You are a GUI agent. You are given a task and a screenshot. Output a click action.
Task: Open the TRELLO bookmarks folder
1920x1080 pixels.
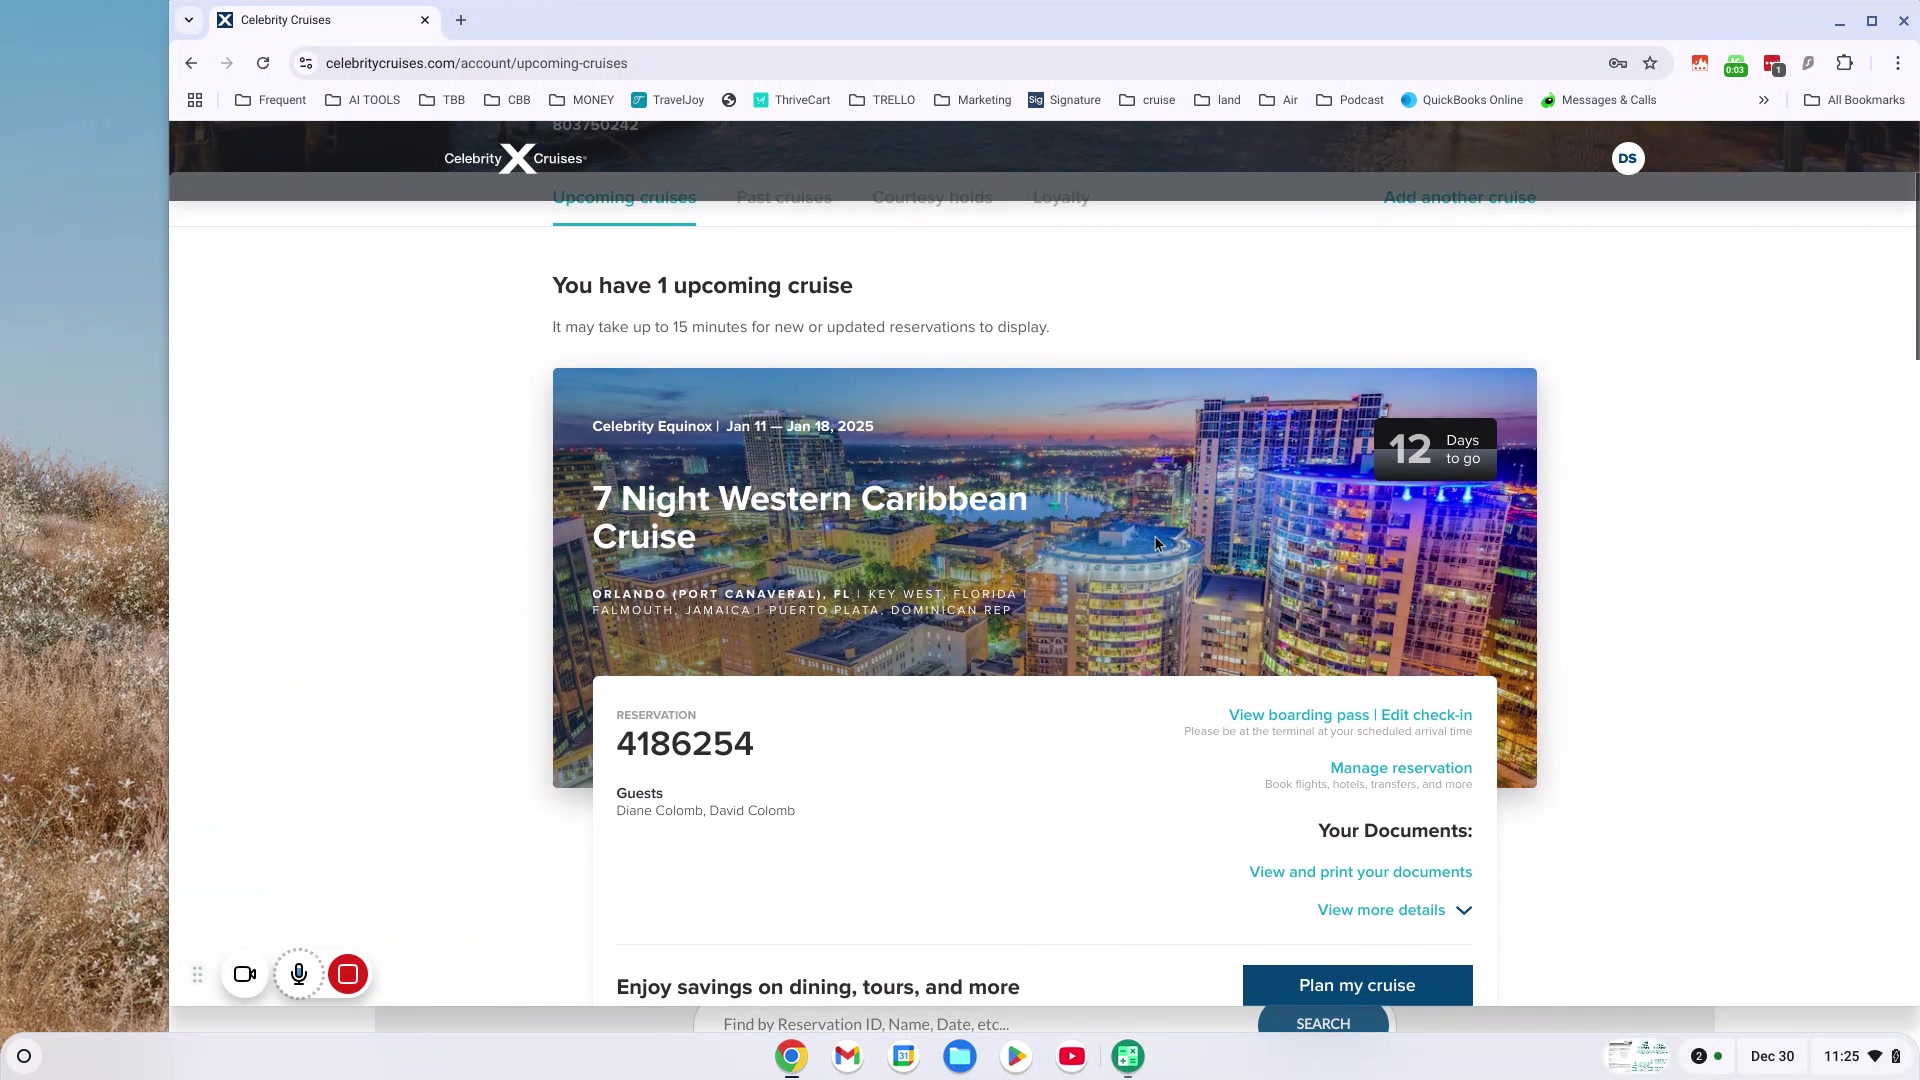pyautogui.click(x=882, y=100)
